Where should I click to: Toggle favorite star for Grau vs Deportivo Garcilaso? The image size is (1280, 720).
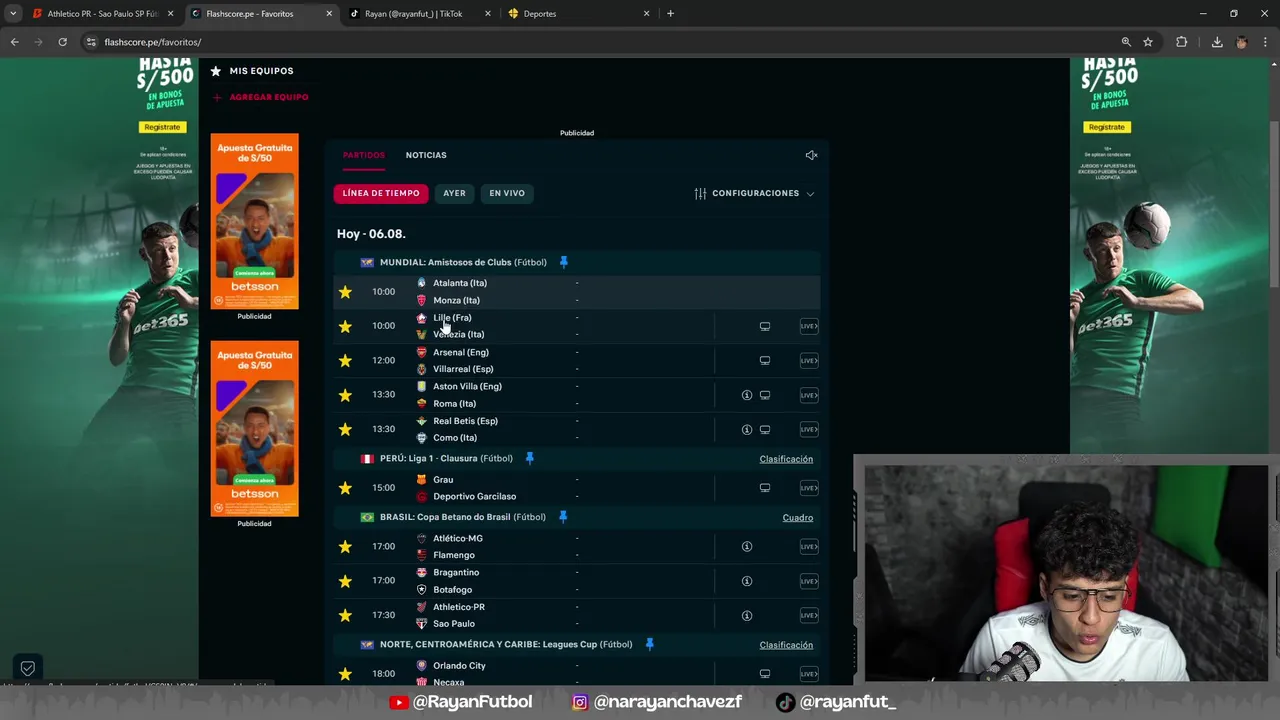[345, 488]
